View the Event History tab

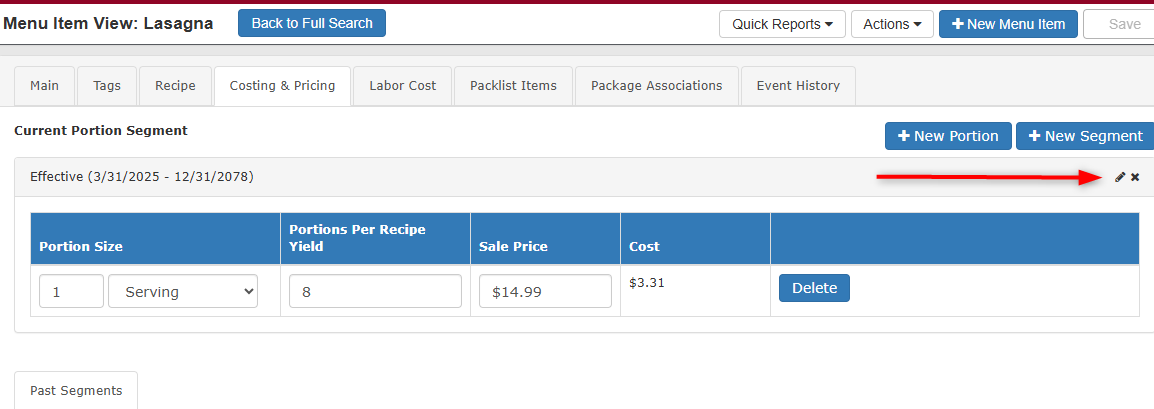pos(798,86)
